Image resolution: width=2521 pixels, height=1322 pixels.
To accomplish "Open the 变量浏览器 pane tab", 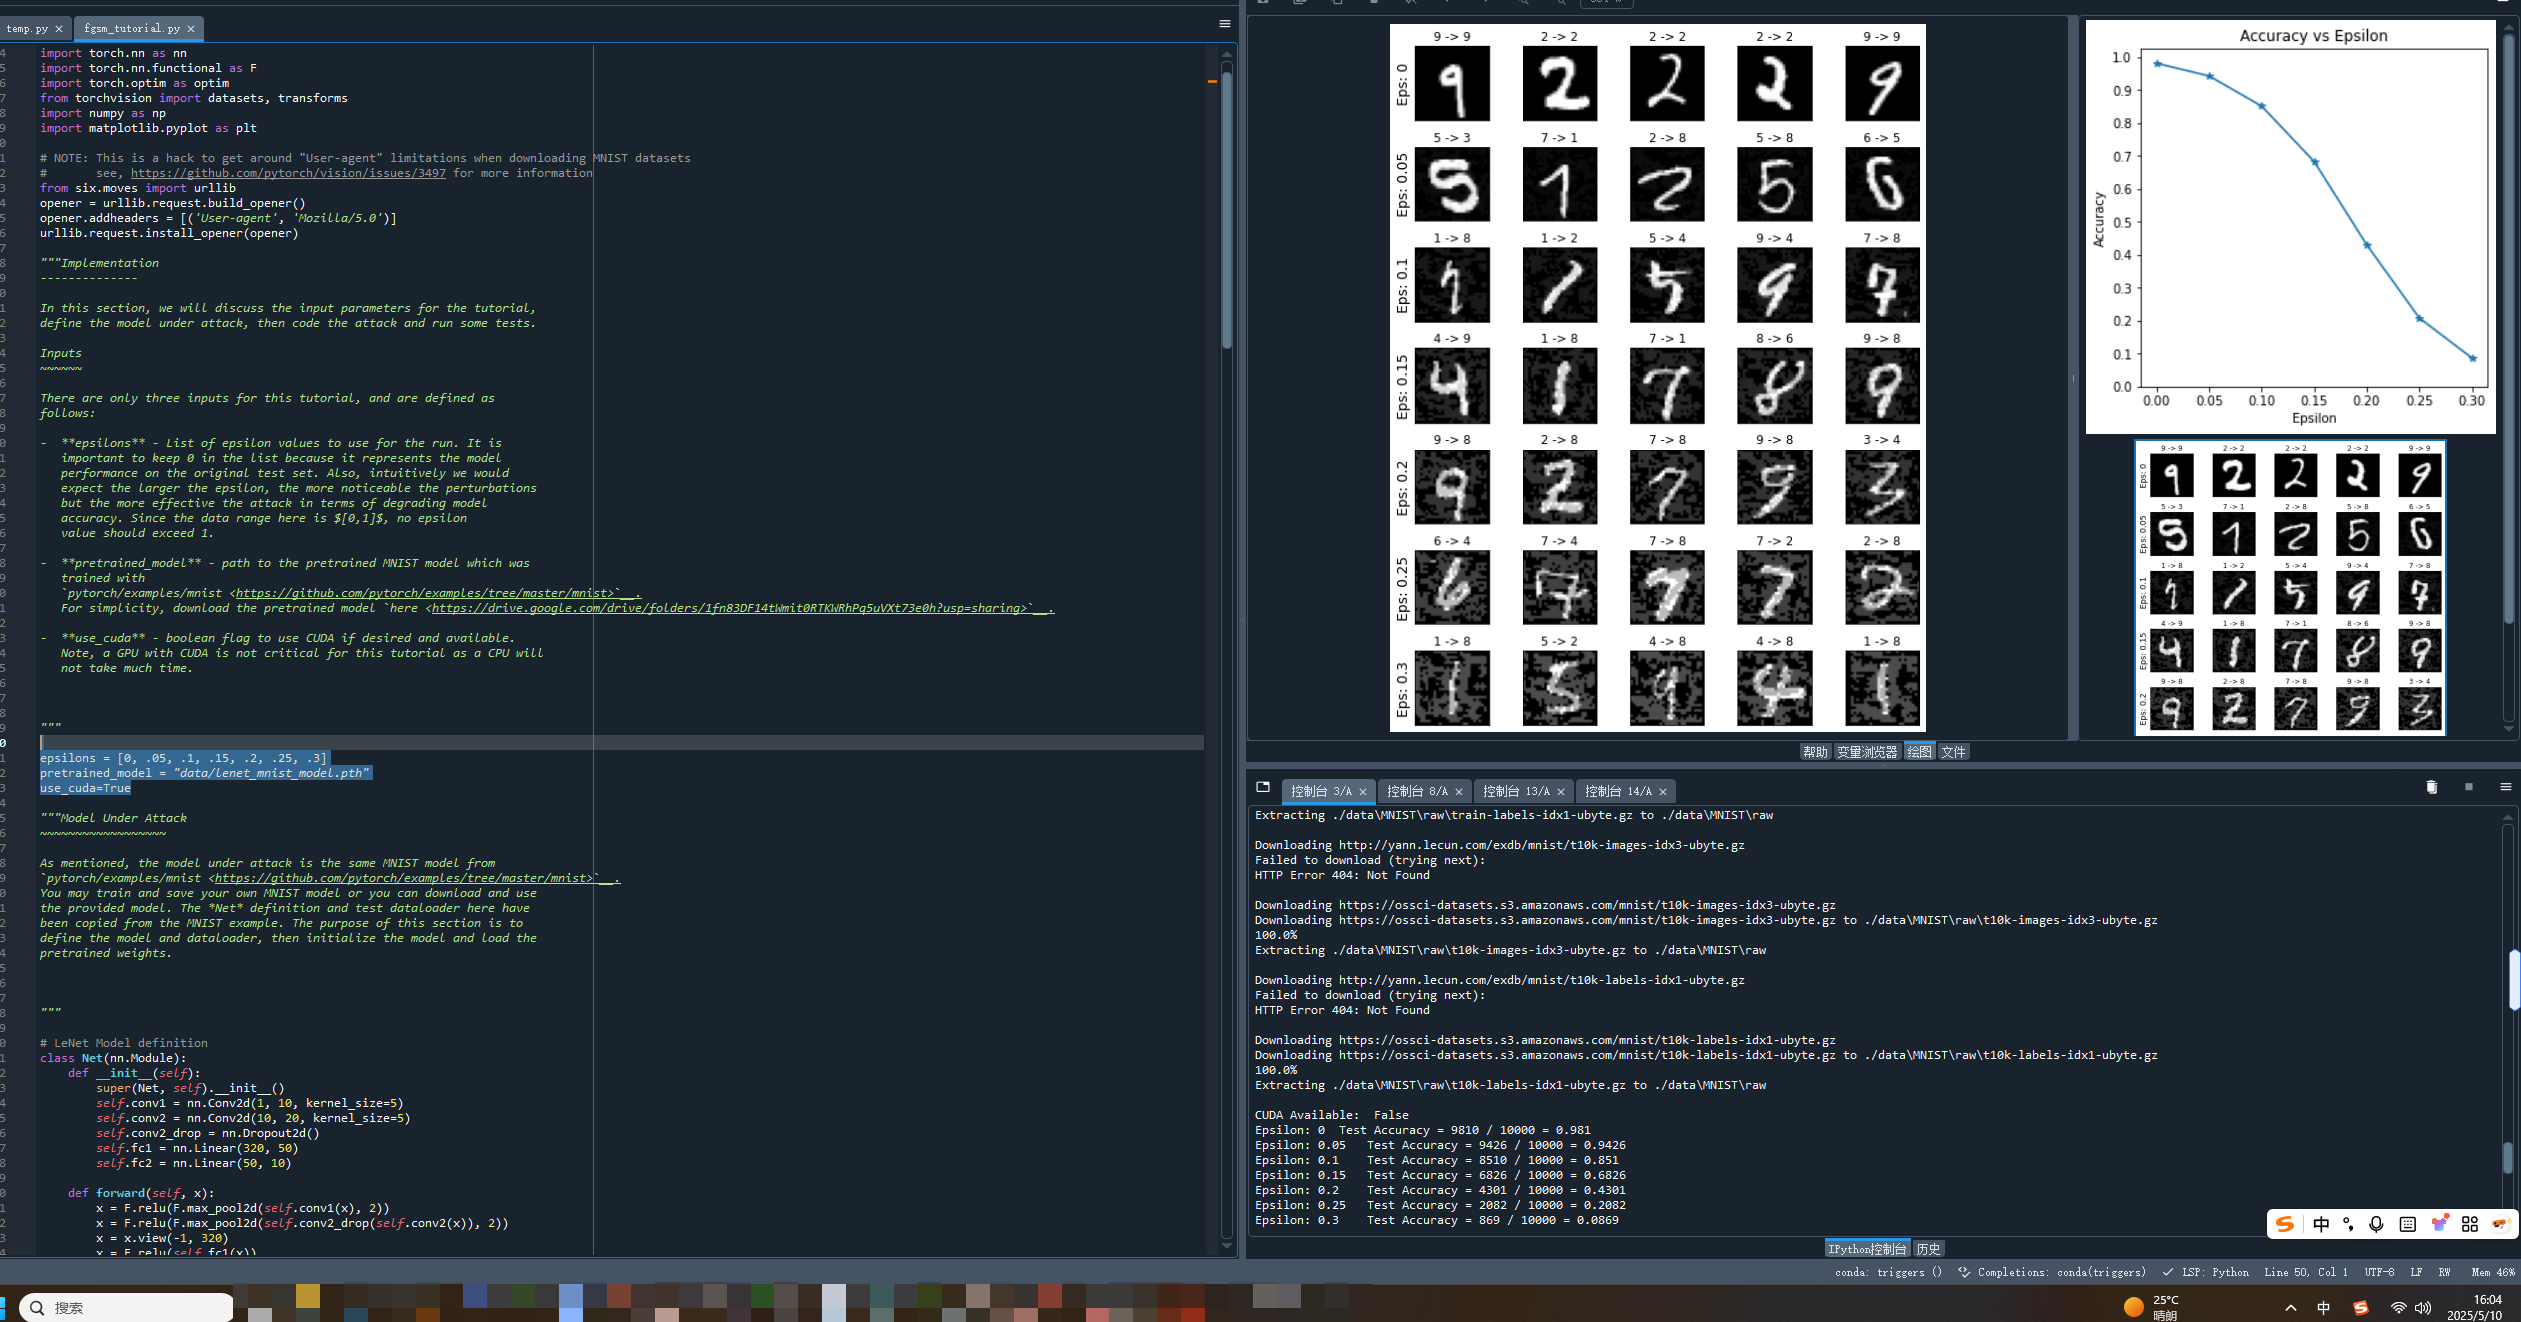I will (x=1866, y=752).
